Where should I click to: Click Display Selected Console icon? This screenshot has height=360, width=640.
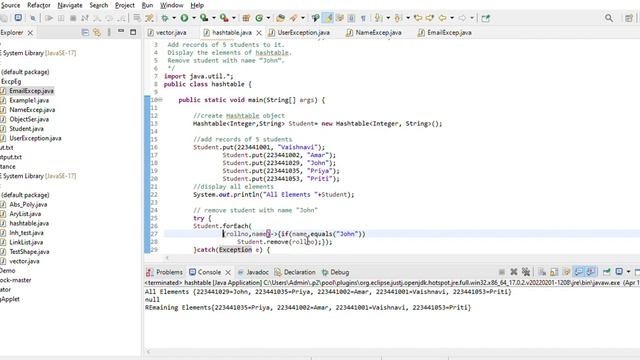click(x=619, y=272)
